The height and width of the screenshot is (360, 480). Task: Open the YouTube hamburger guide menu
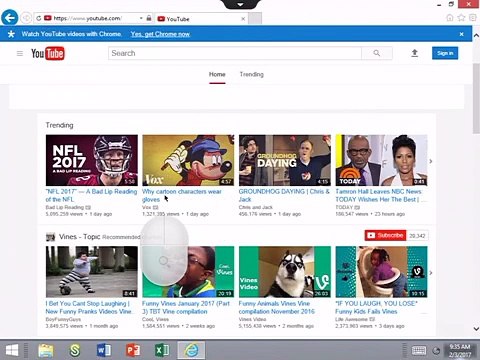pyautogui.click(x=20, y=53)
